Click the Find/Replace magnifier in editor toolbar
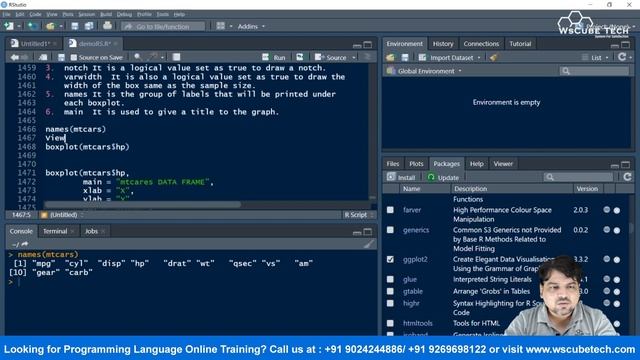This screenshot has height=360, width=640. (138, 57)
